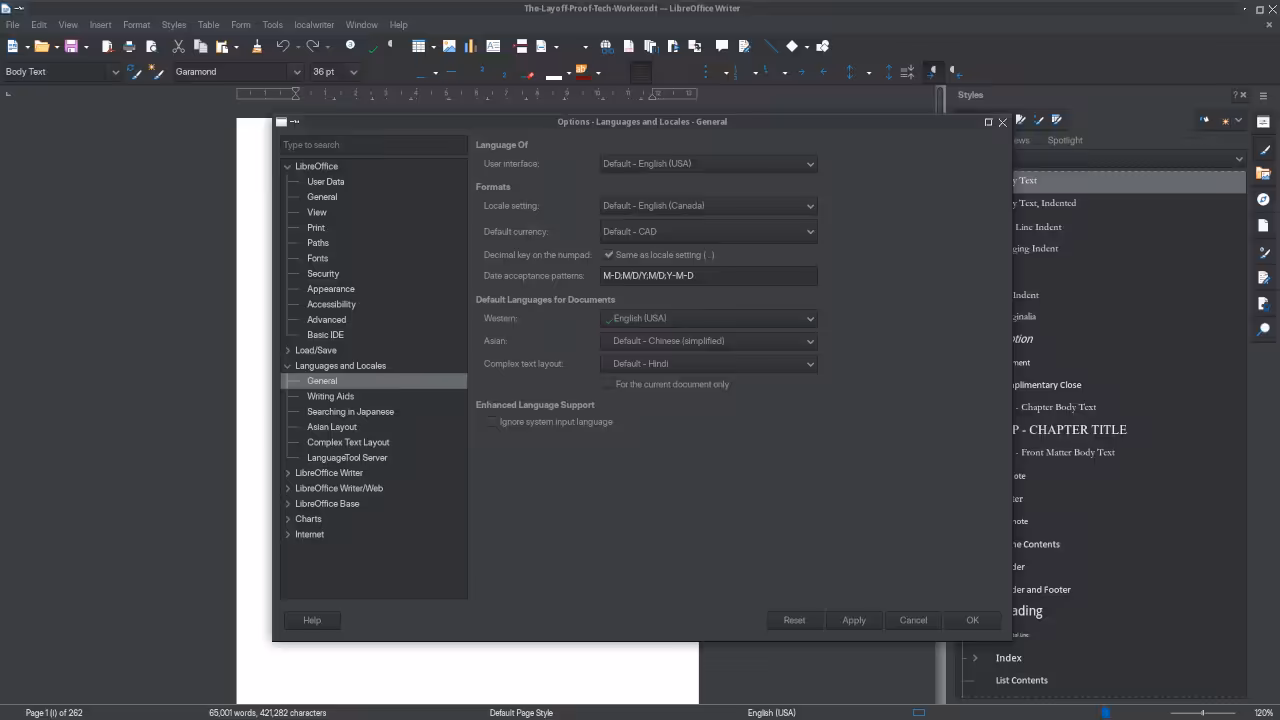Open the Default currency dropdown

click(708, 232)
